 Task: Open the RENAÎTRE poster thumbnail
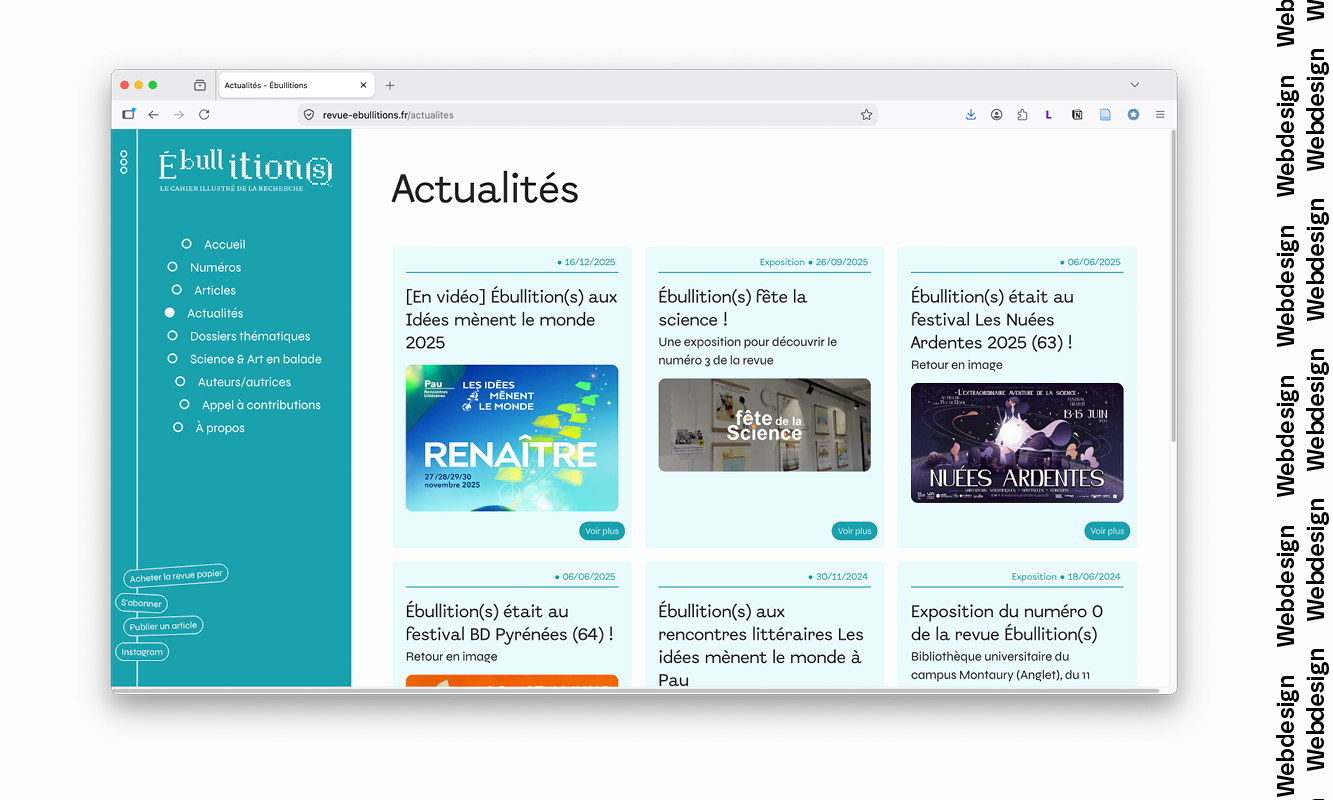[x=512, y=438]
